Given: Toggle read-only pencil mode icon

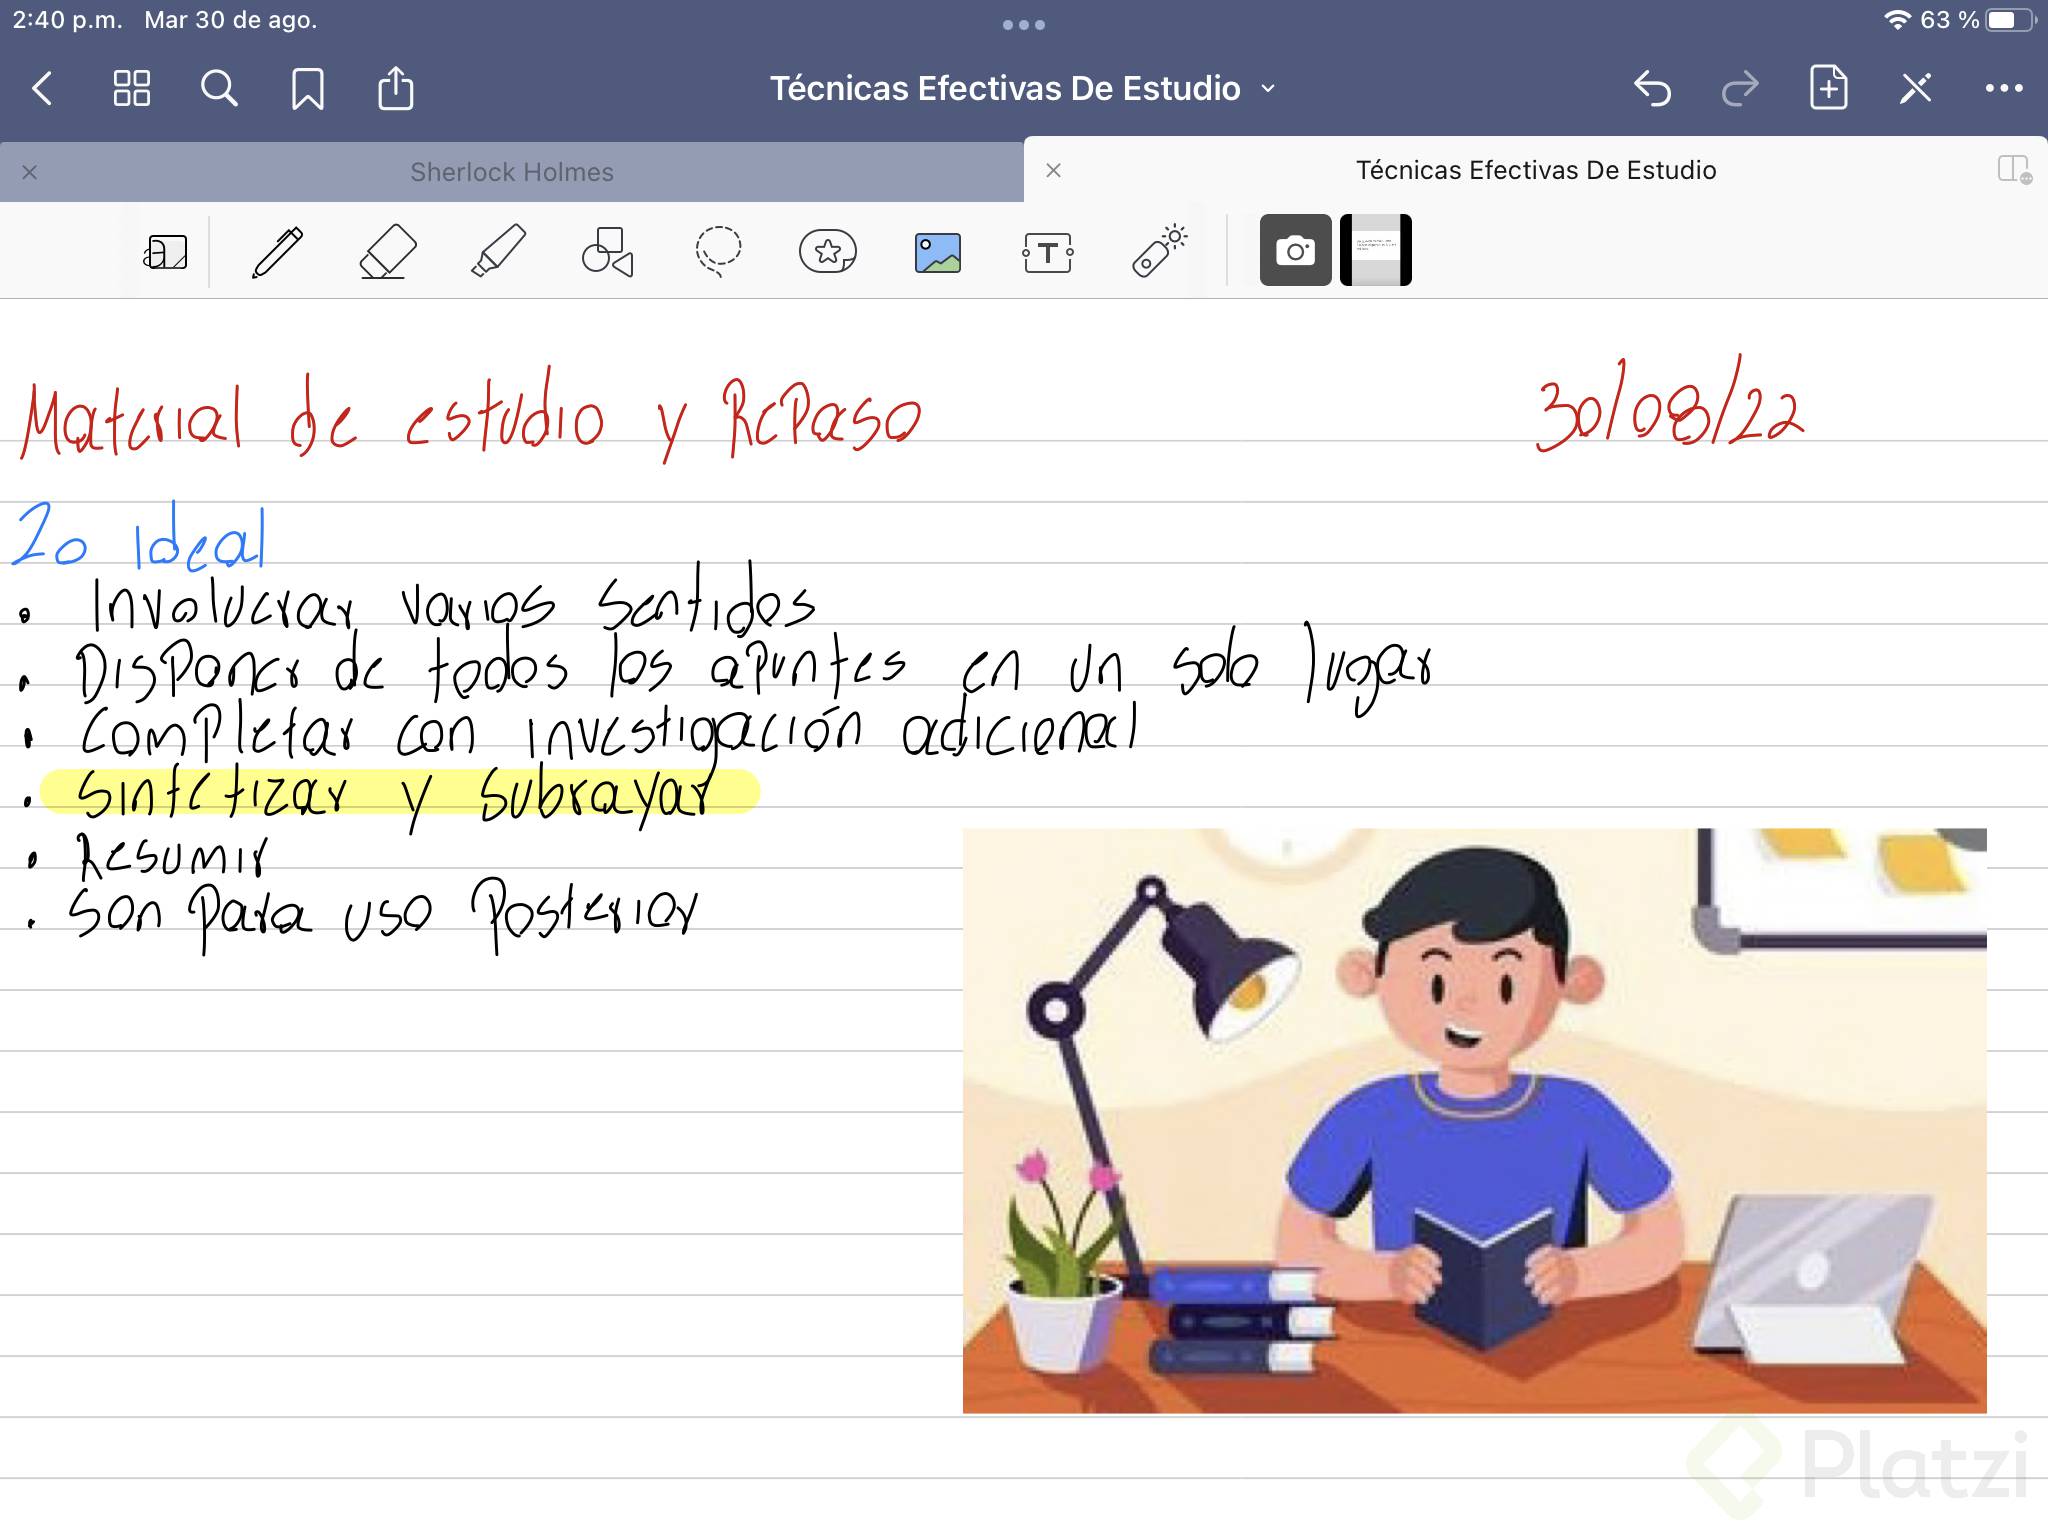Looking at the screenshot, I should [1915, 89].
